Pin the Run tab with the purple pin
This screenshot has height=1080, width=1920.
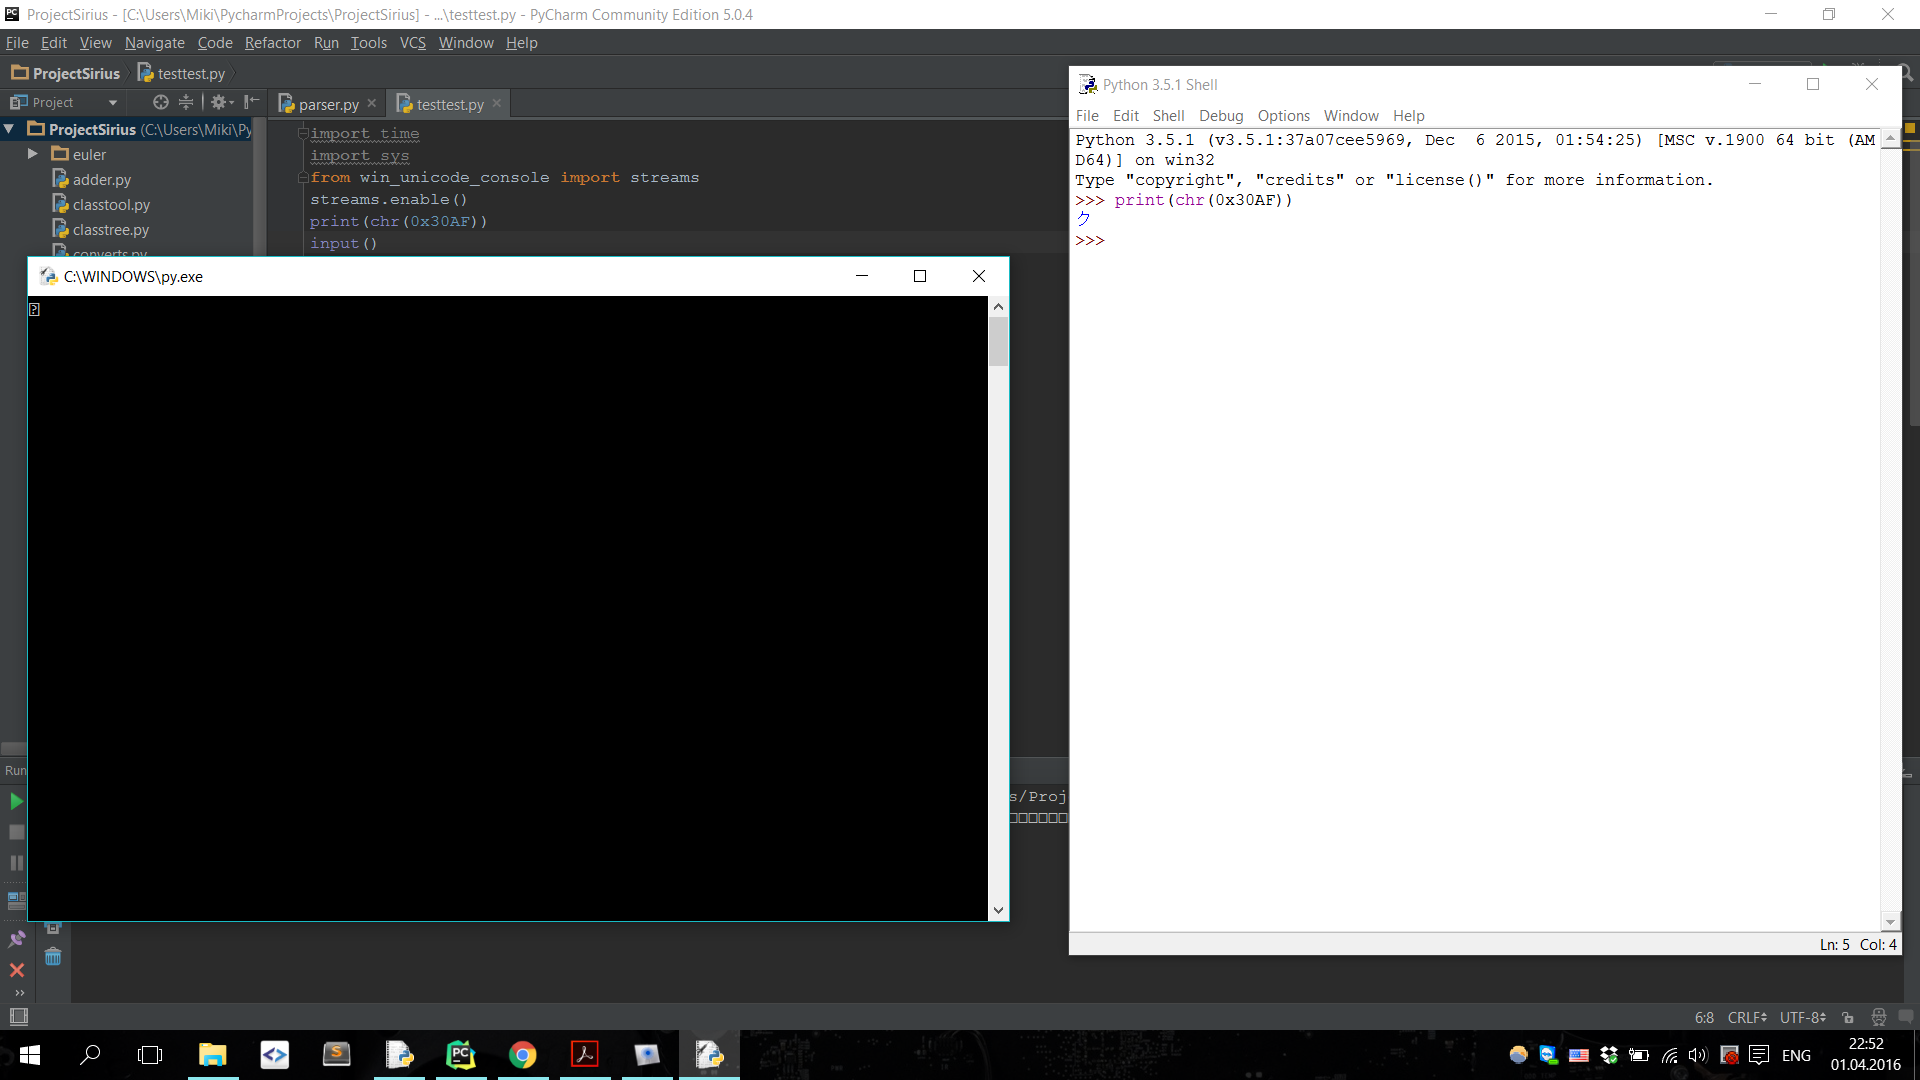17,939
